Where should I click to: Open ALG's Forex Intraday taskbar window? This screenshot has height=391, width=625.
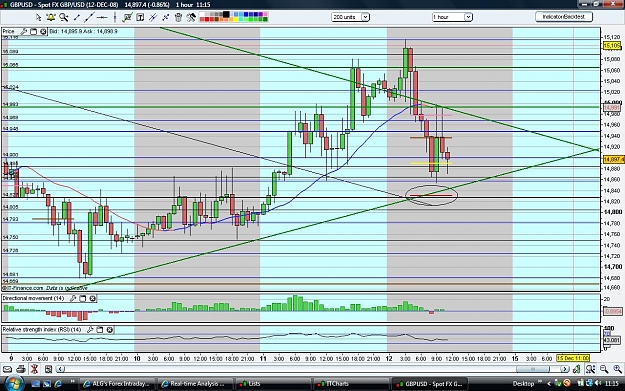116,384
